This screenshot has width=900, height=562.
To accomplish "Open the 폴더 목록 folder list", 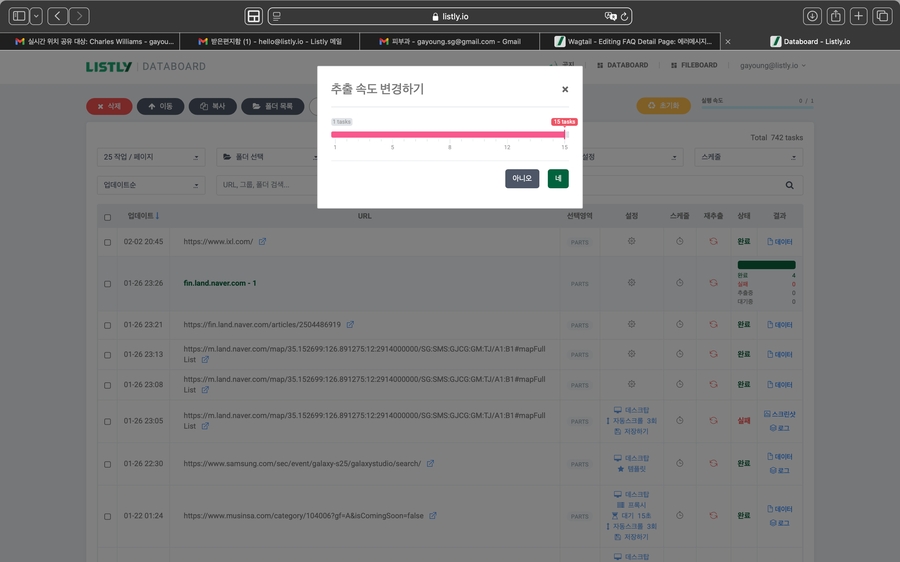I will (x=273, y=106).
